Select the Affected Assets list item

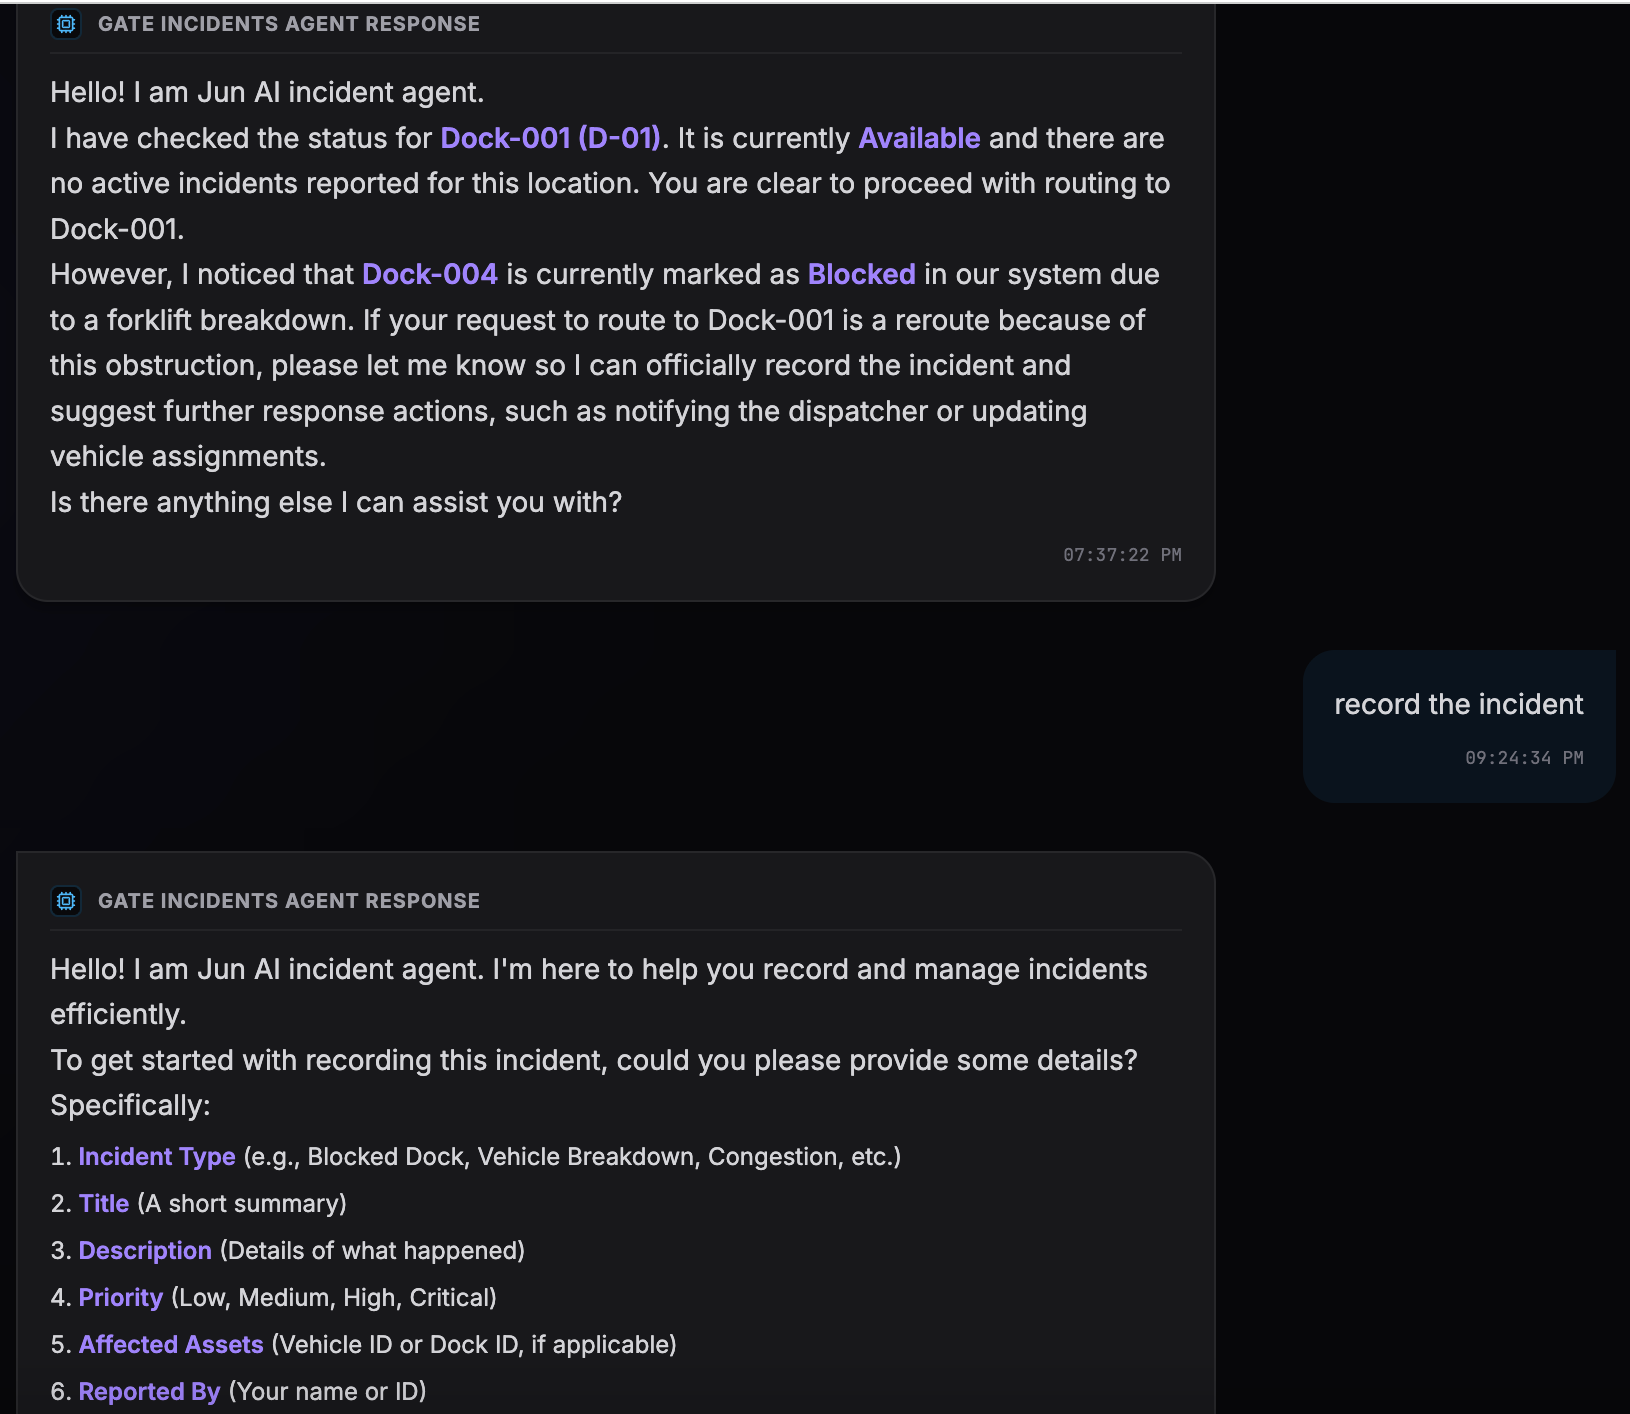pos(364,1345)
